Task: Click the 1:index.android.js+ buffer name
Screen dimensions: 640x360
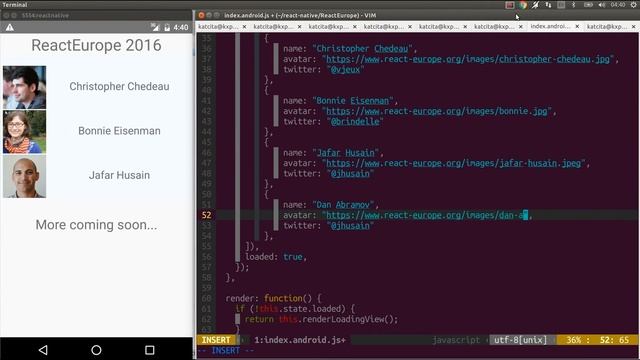Action: tap(300, 340)
